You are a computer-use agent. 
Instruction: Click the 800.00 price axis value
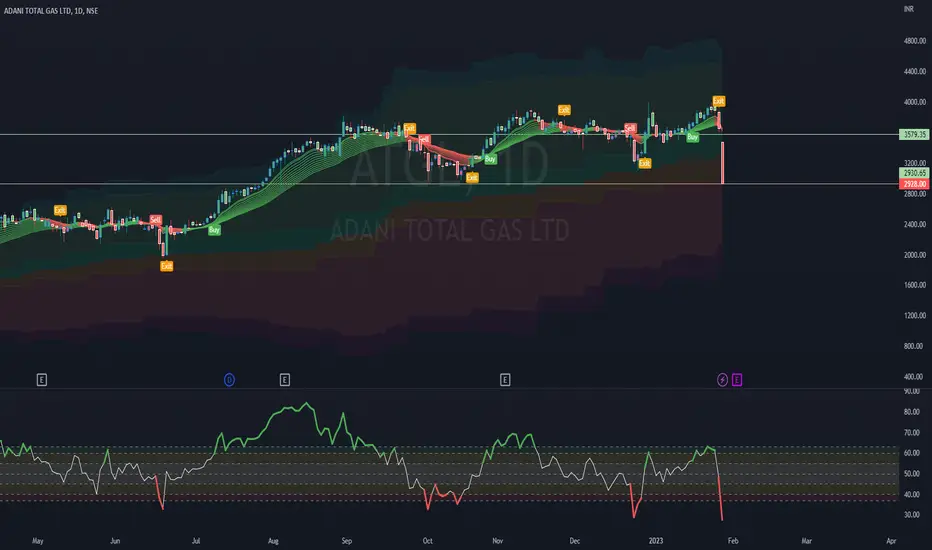tap(915, 345)
